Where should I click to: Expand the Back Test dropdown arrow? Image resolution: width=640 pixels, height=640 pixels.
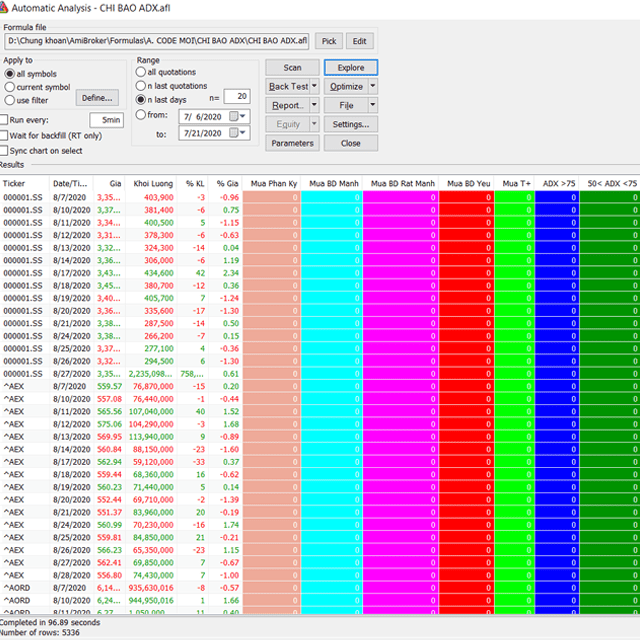314,86
